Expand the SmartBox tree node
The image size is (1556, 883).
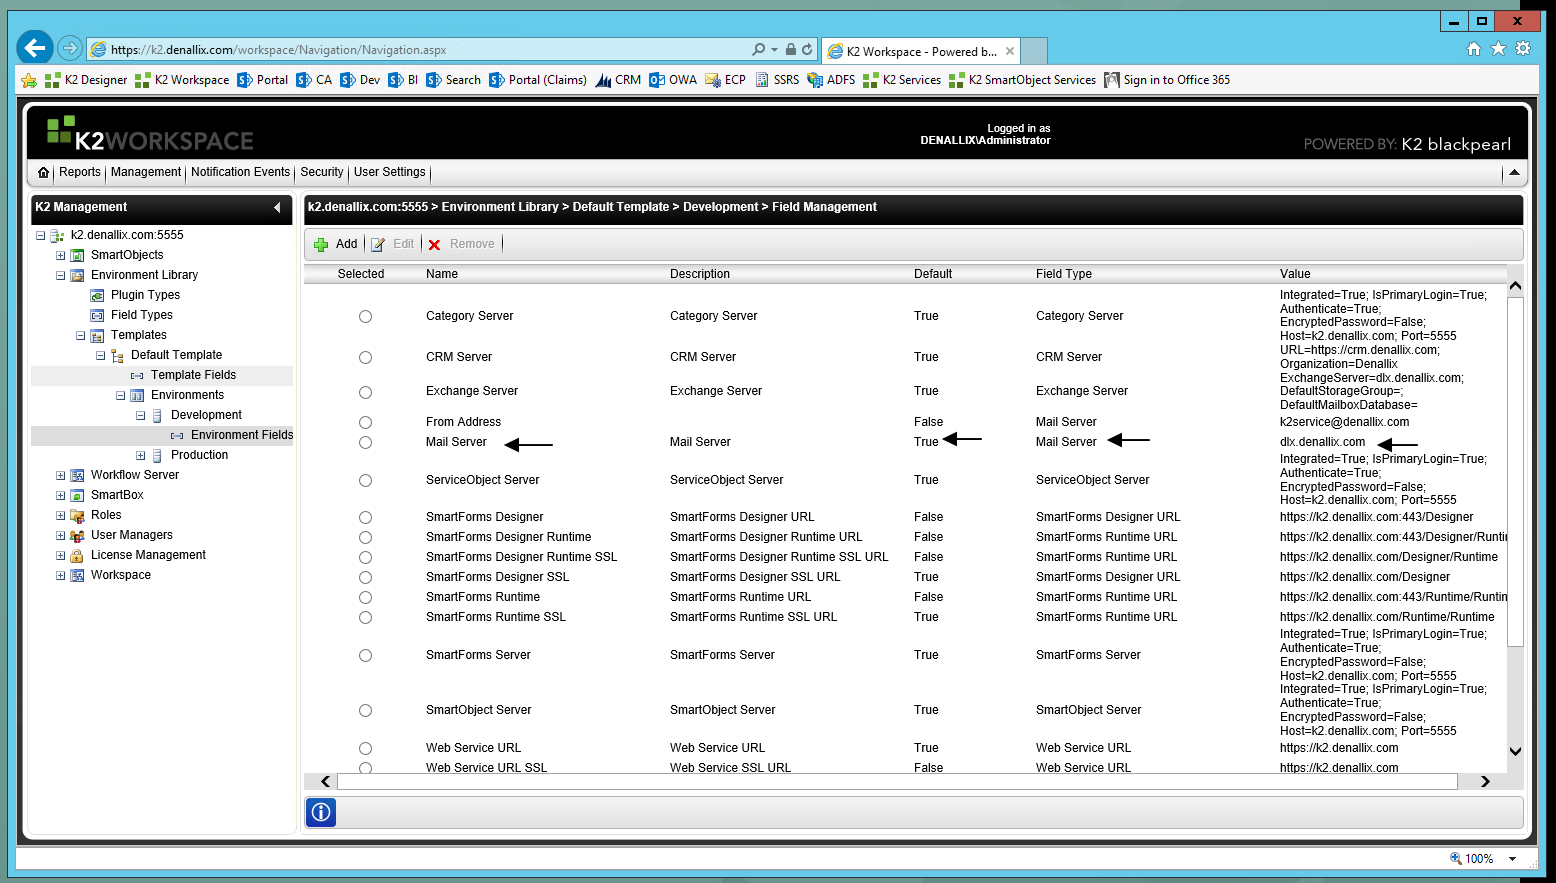[x=60, y=496]
